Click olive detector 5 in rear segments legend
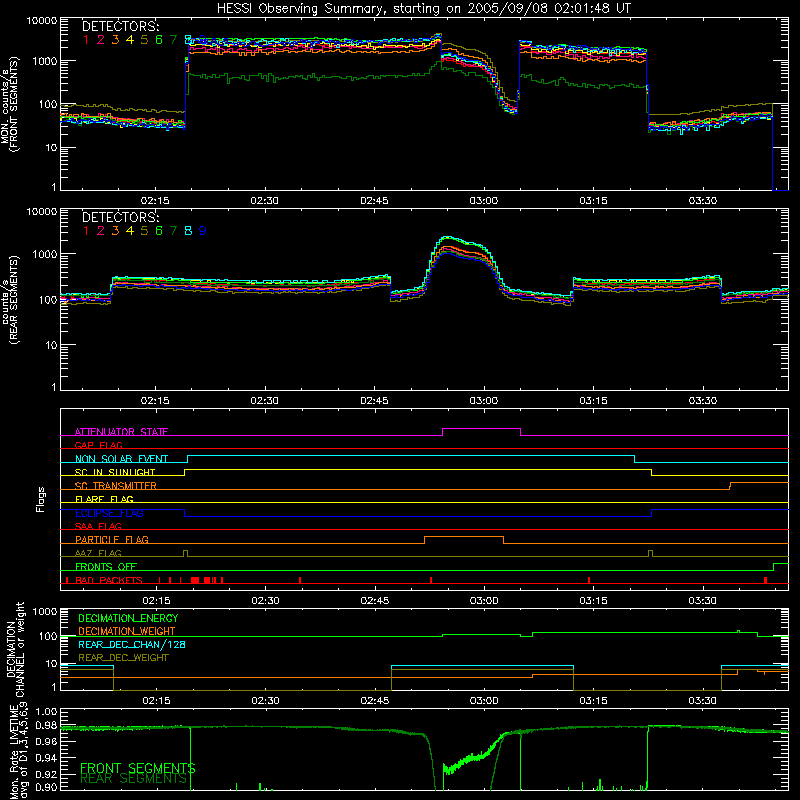 click(144, 231)
